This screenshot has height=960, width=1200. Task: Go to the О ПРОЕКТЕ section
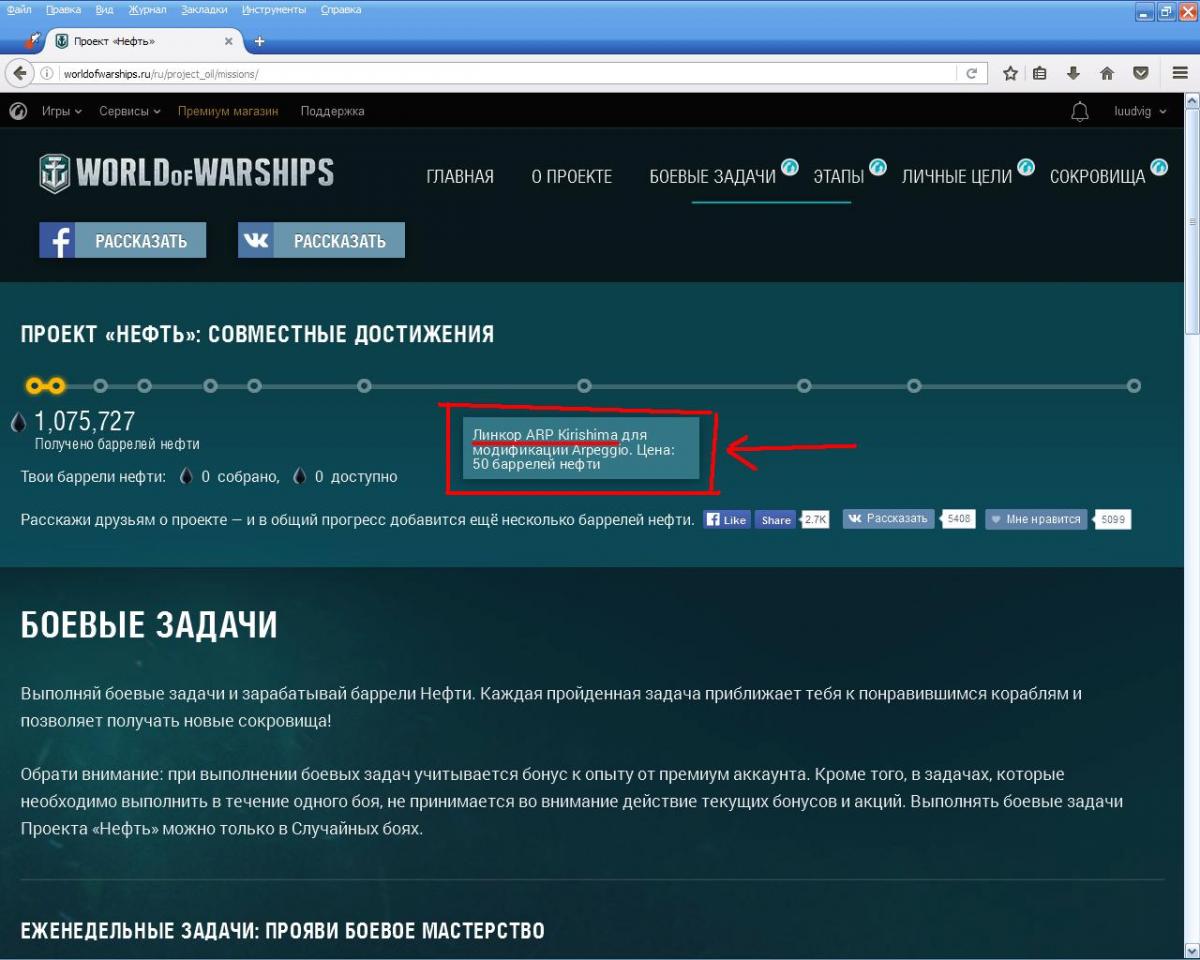(572, 177)
